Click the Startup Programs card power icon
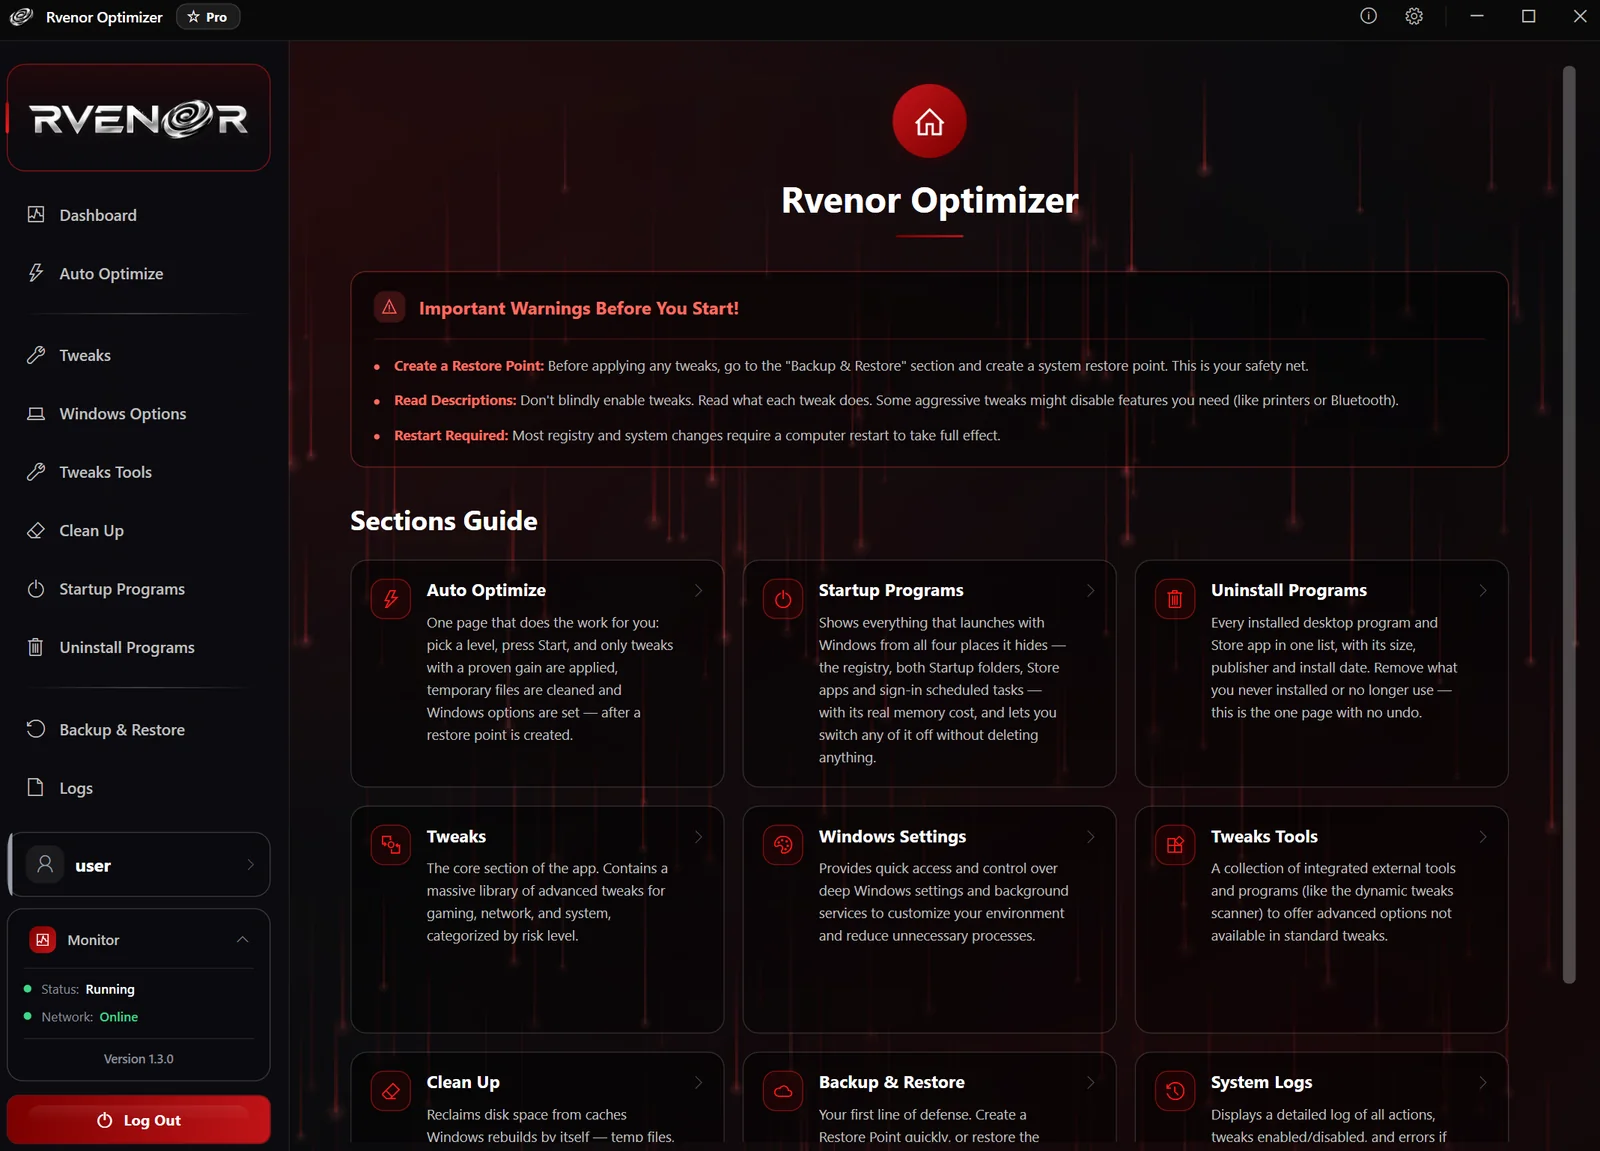1600x1151 pixels. pos(783,599)
